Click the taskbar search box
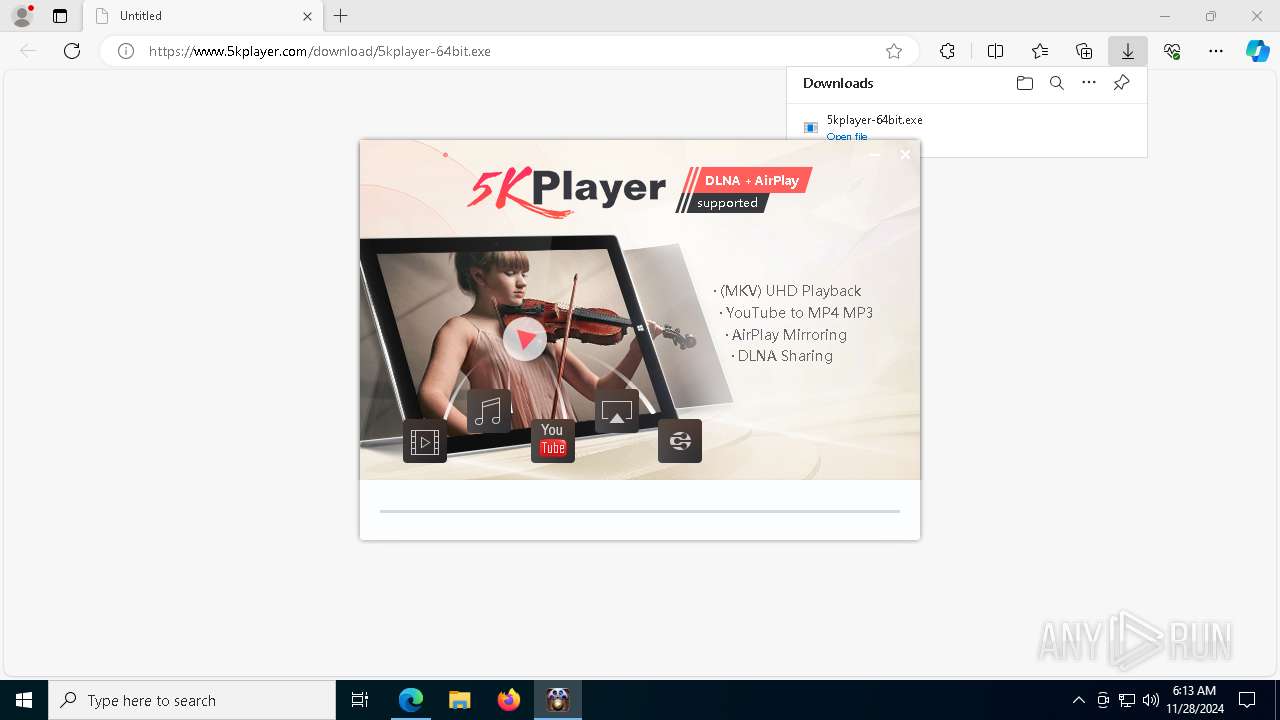This screenshot has width=1280, height=720. coord(192,700)
